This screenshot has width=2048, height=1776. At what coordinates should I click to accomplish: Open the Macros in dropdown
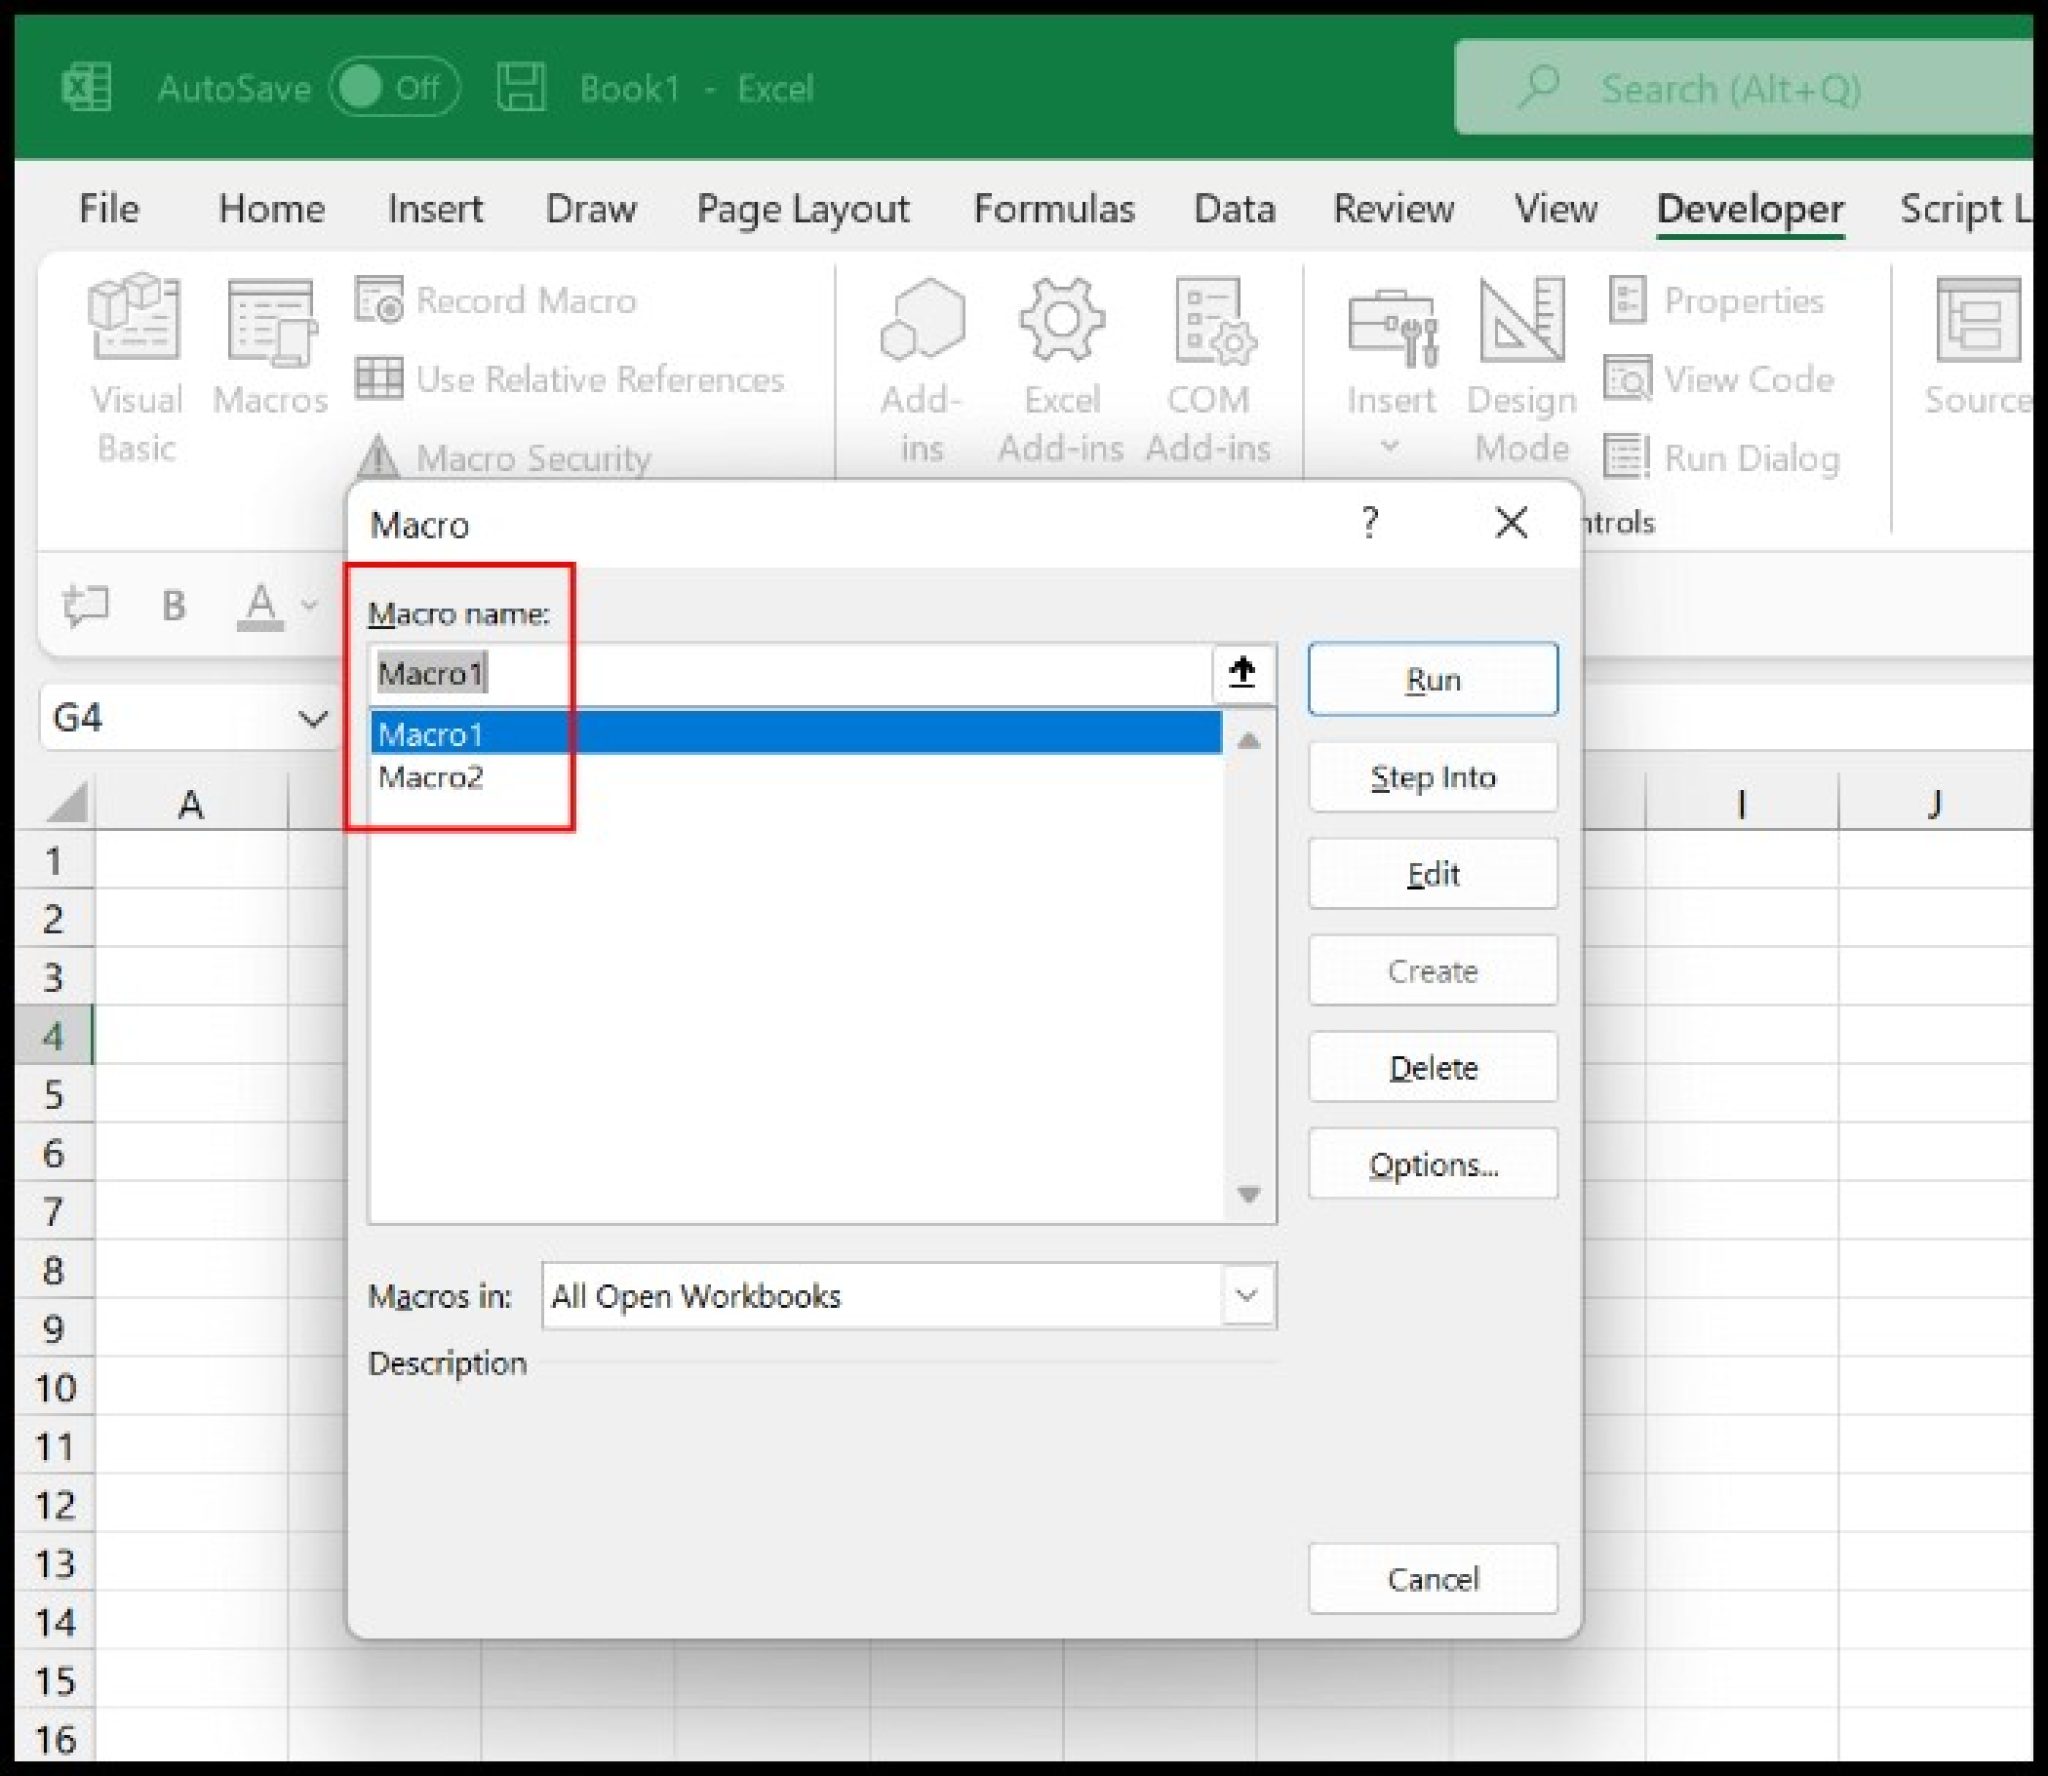point(1247,1295)
